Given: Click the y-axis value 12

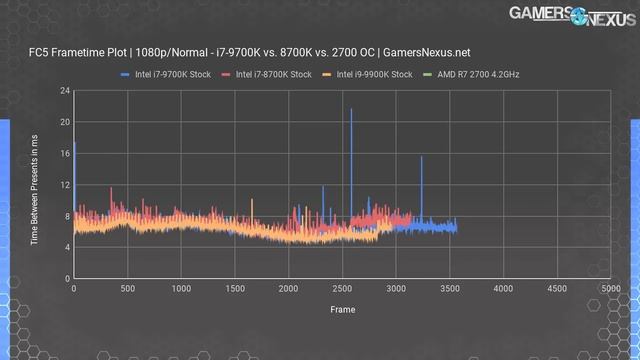Looking at the screenshot, I should pos(65,185).
